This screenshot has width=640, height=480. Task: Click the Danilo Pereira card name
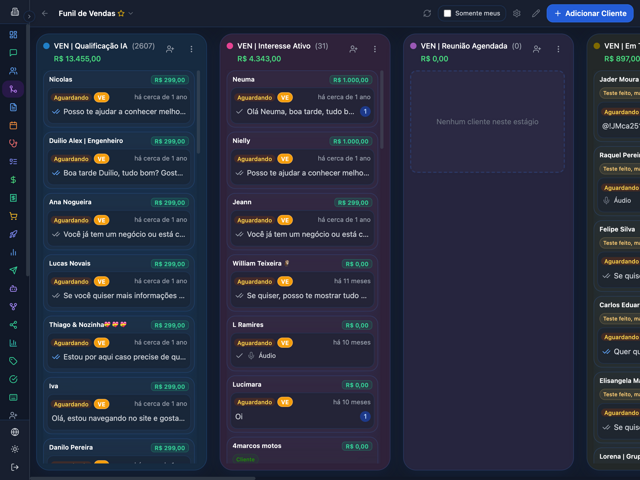pos(71,447)
